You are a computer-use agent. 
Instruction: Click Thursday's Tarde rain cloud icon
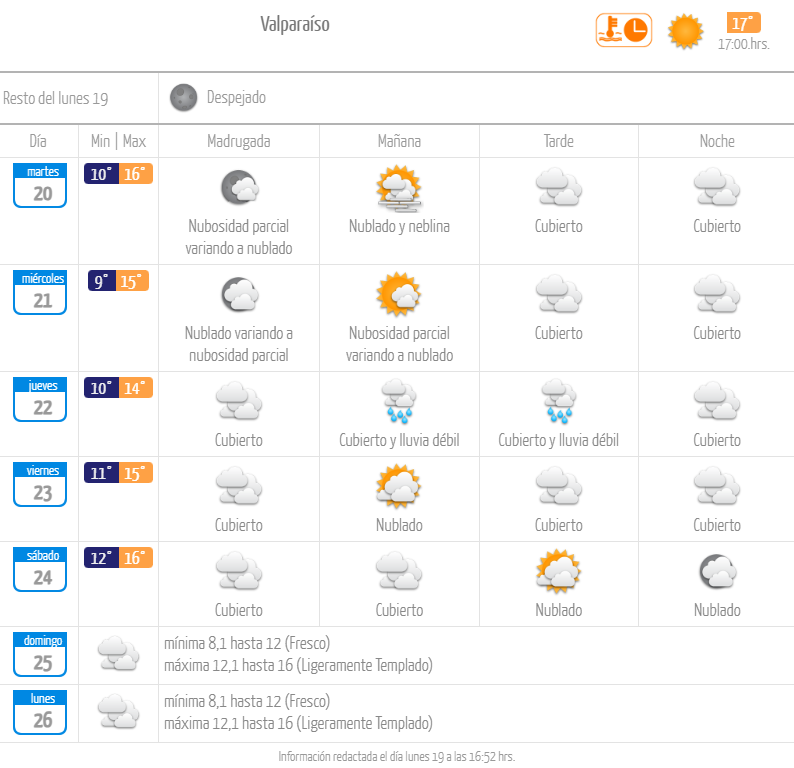(x=559, y=401)
